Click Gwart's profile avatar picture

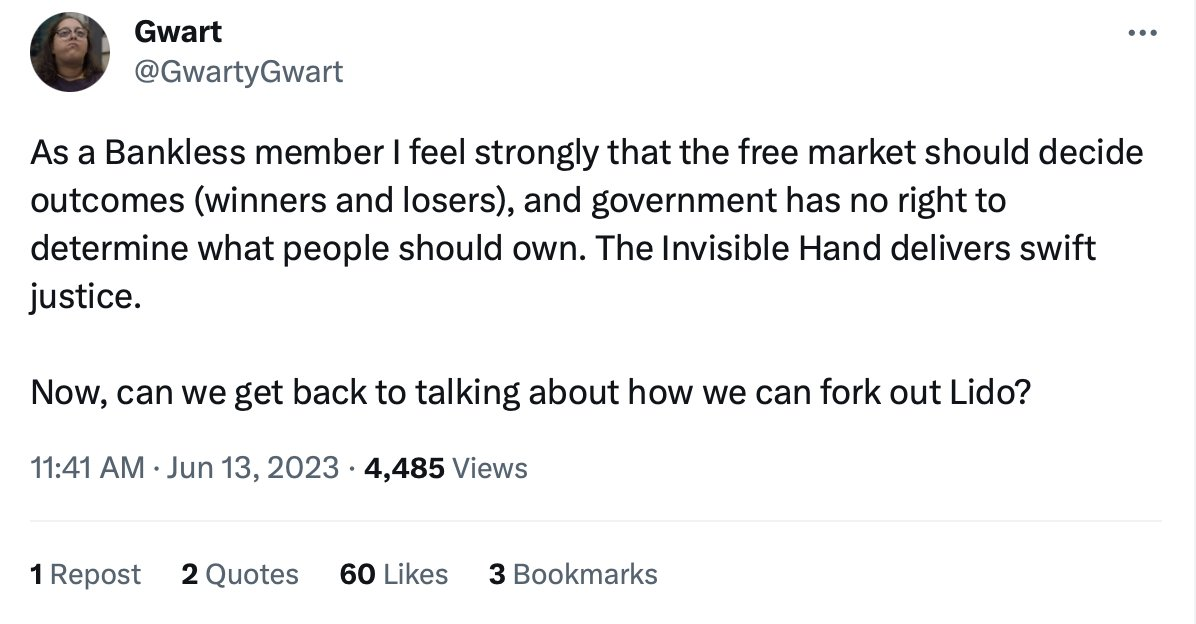70,54
